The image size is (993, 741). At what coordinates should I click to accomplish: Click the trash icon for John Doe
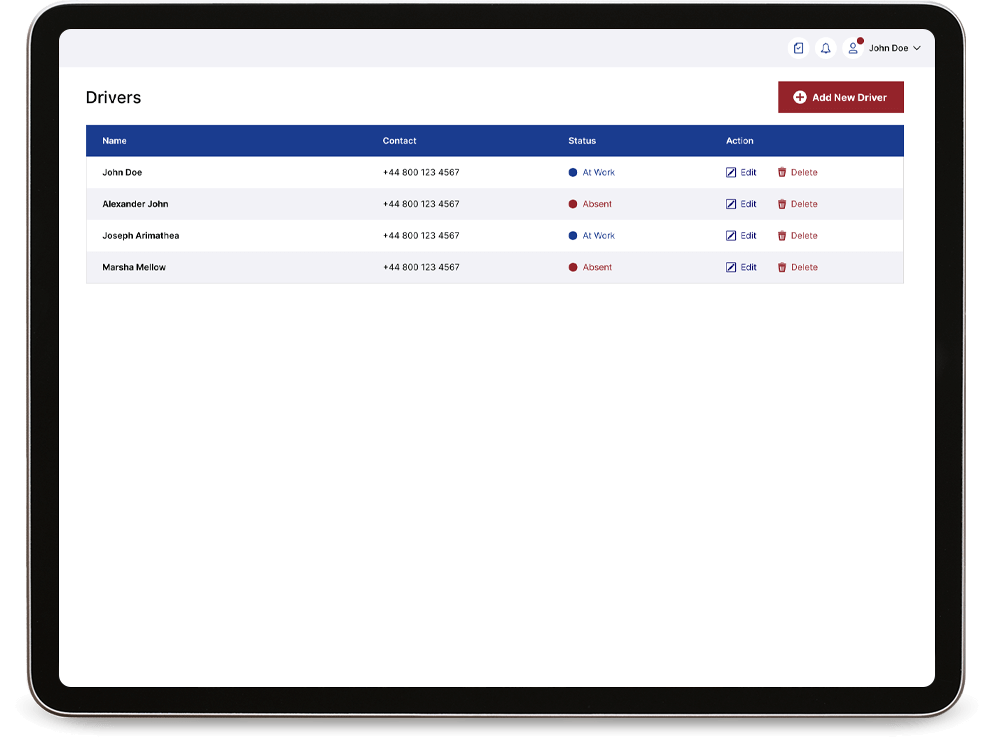(x=782, y=173)
